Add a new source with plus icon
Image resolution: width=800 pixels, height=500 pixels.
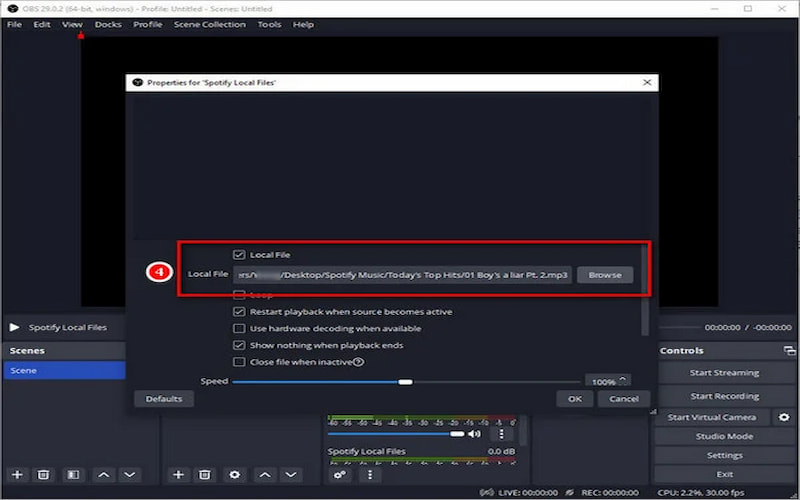pyautogui.click(x=178, y=475)
